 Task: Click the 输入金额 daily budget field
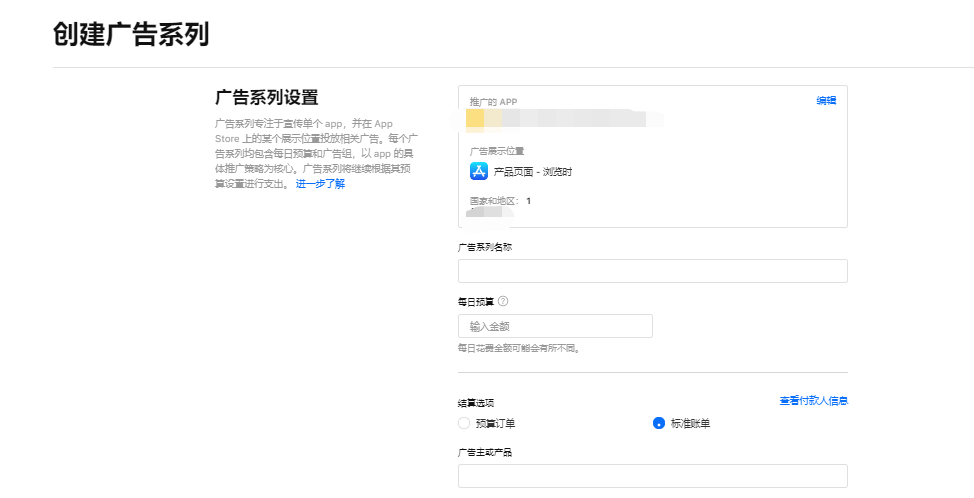[x=555, y=326]
